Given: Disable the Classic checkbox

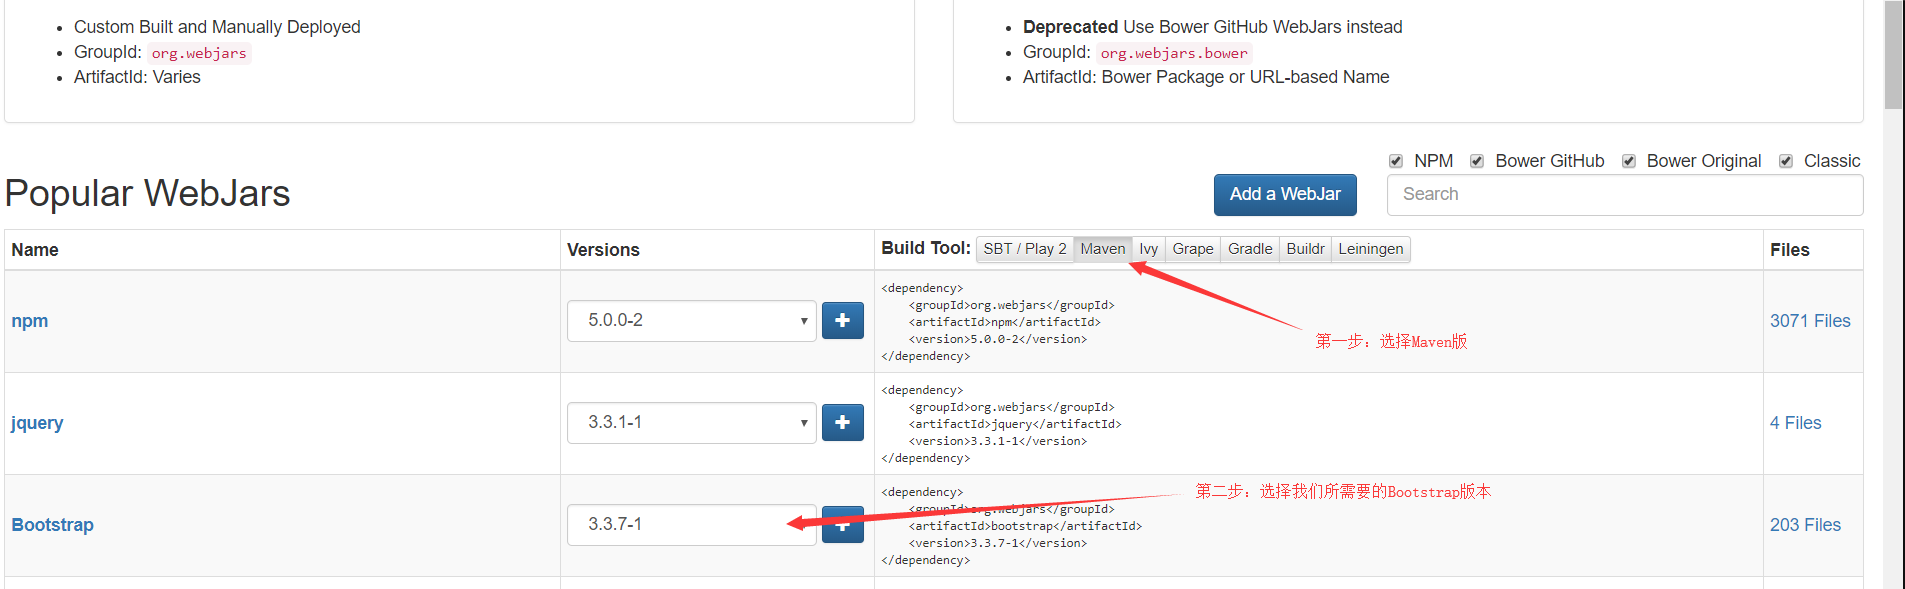Looking at the screenshot, I should coord(1786,161).
